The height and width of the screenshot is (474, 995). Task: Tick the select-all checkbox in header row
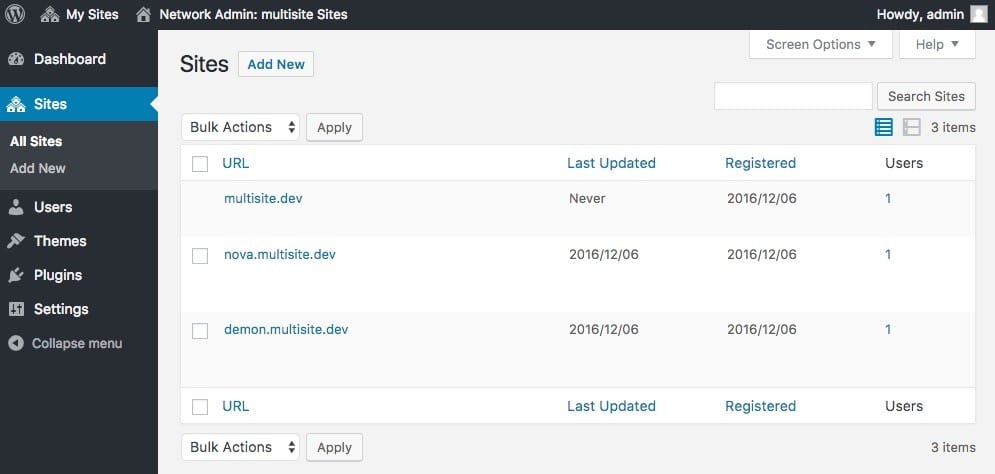(x=200, y=164)
